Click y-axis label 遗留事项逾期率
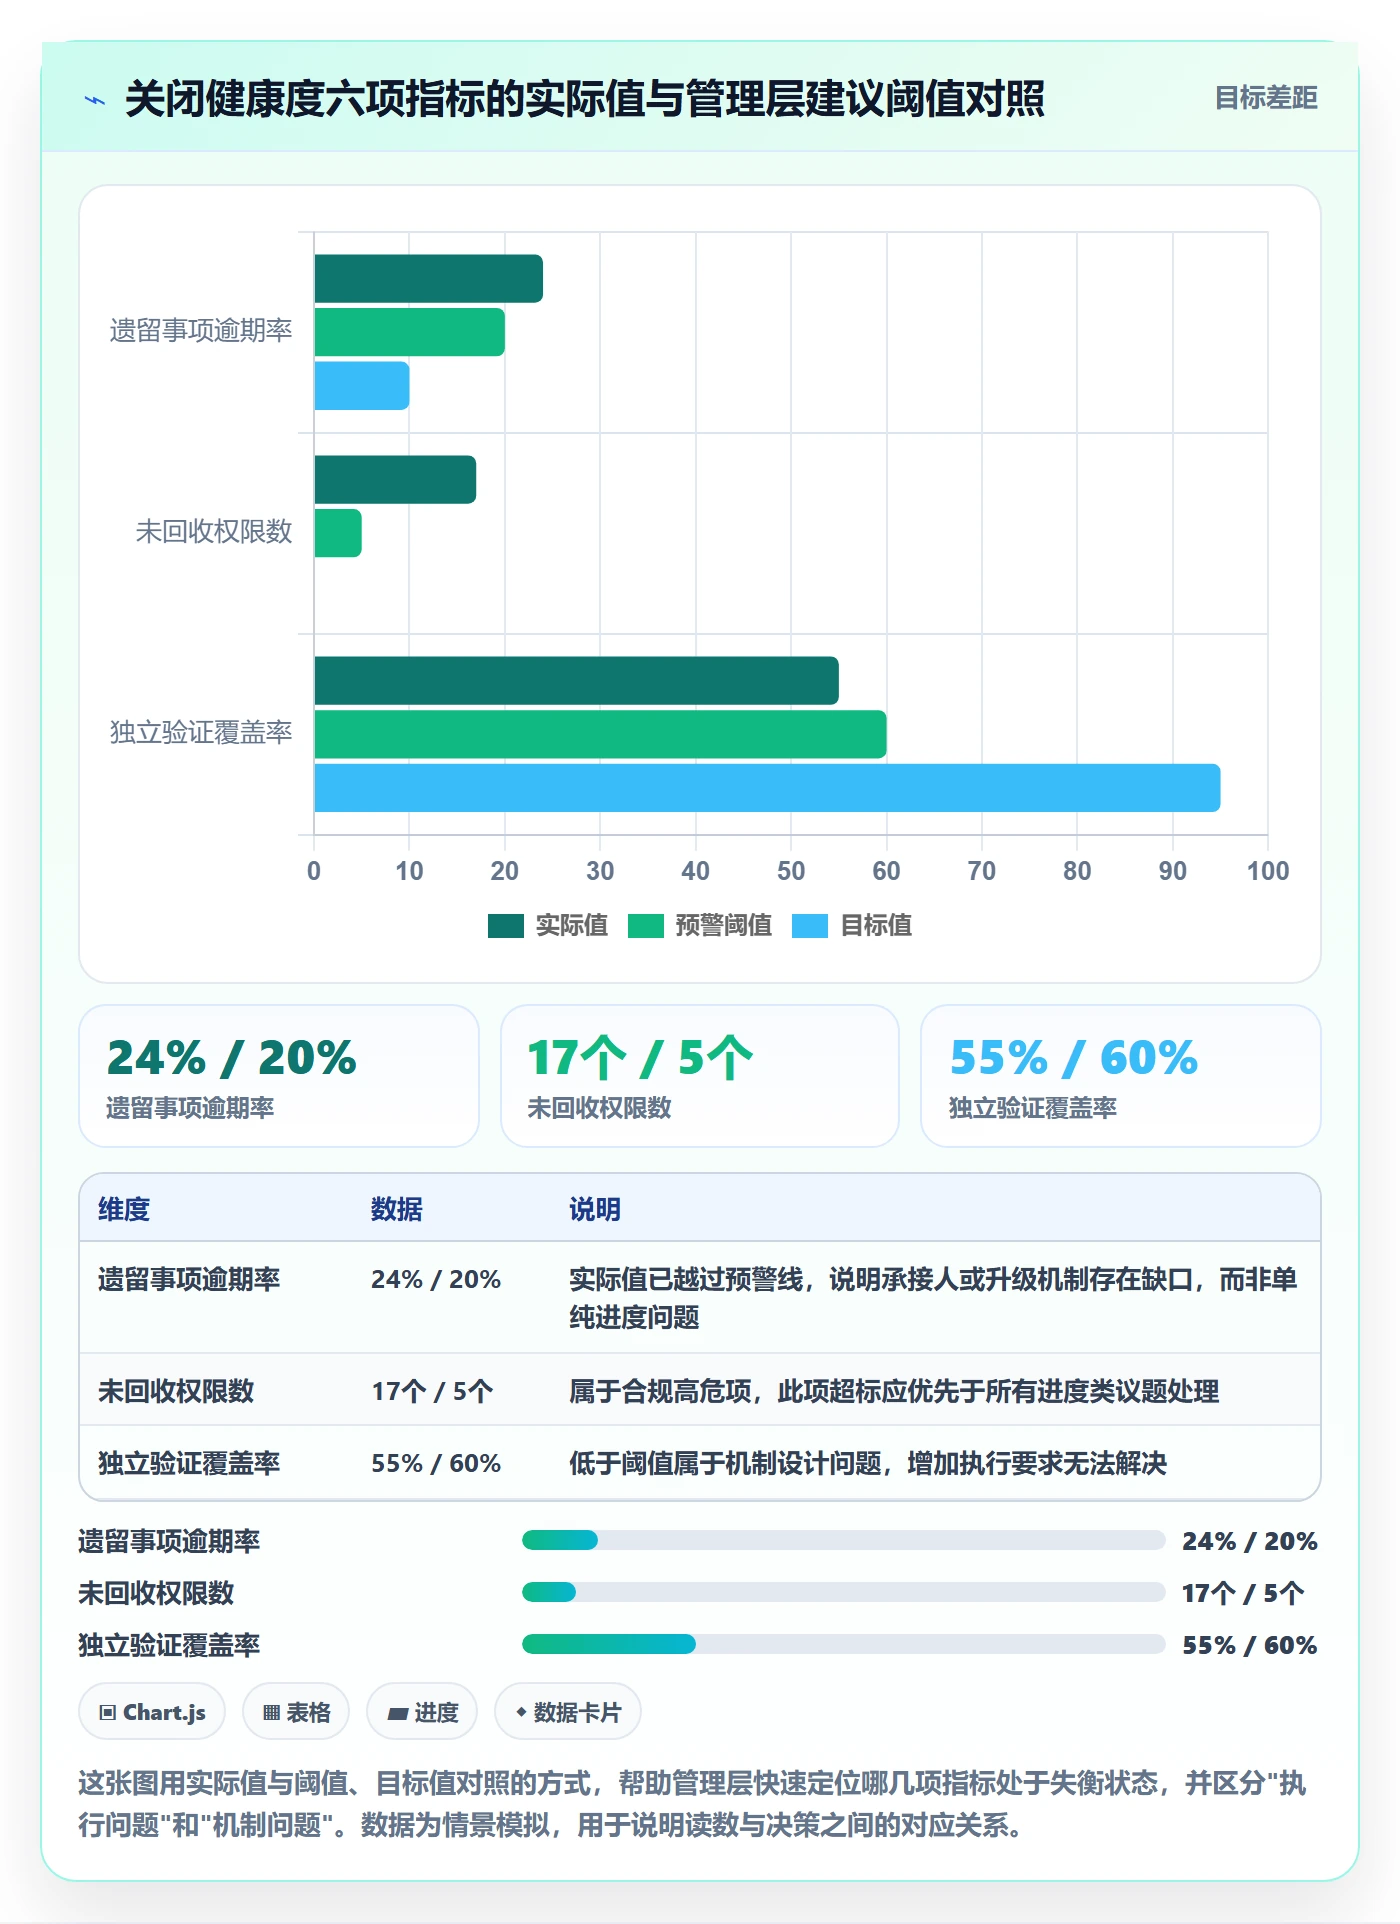This screenshot has height=1924, width=1400. pyautogui.click(x=201, y=331)
